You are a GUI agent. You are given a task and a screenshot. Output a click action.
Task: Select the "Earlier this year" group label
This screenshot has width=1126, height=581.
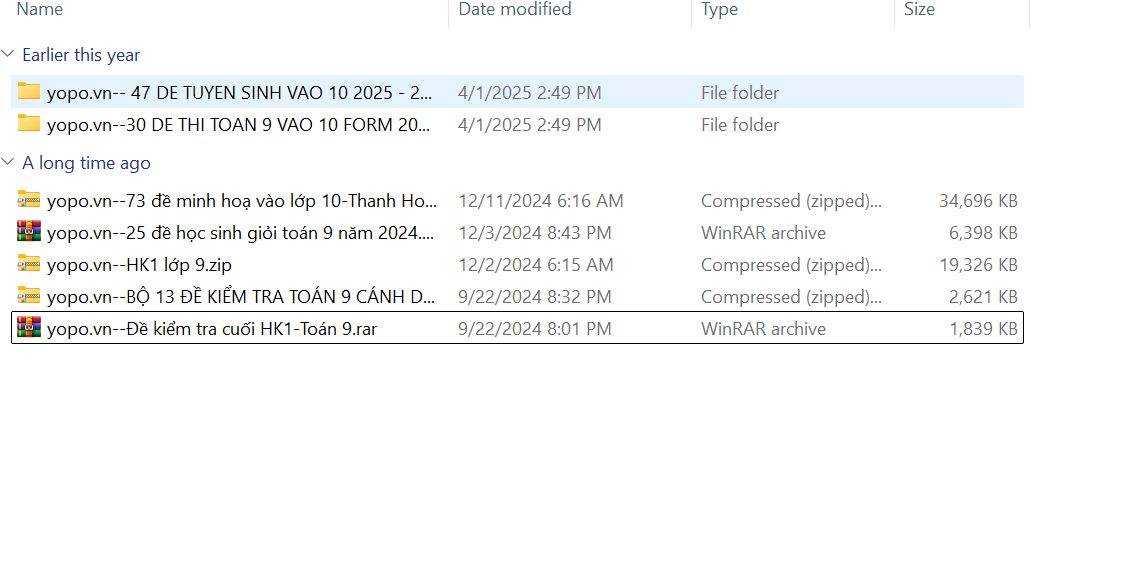tap(81, 55)
